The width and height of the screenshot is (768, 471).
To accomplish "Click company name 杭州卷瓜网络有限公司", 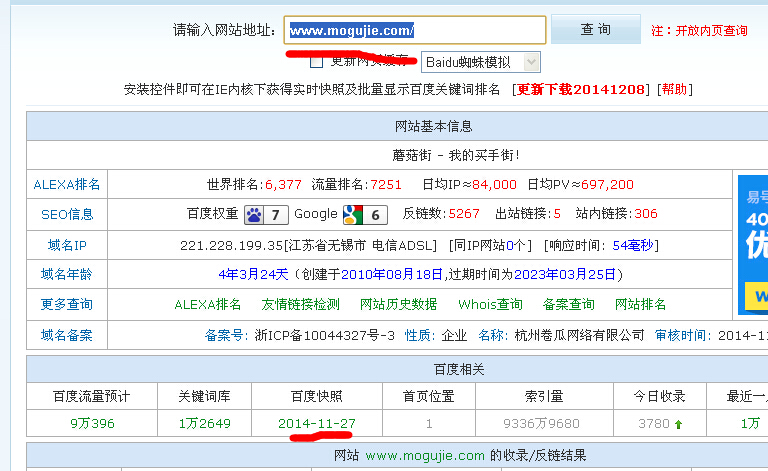I will 579,335.
